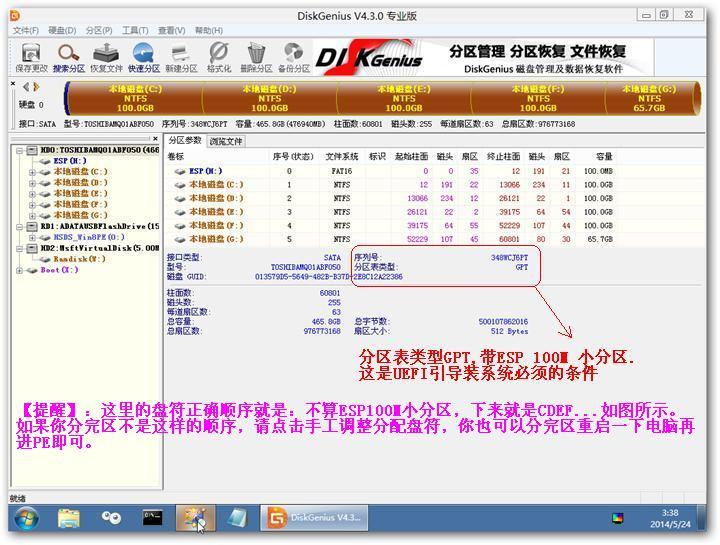Viewport: 720px width, 545px height.
Task: Select 本地磁盘(E:) block in disk bar
Action: (x=404, y=98)
